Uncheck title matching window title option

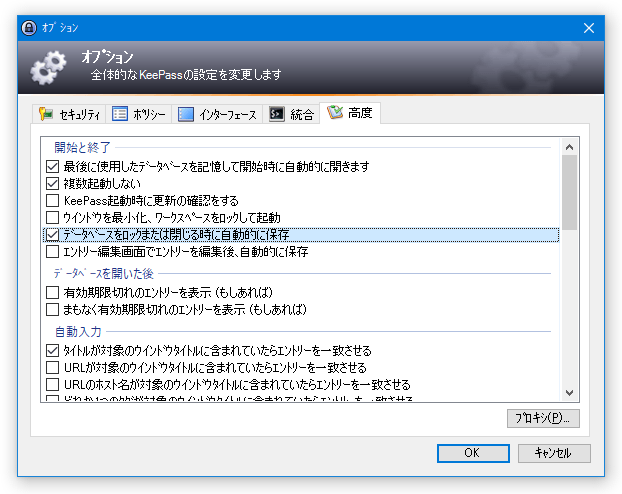(52, 350)
